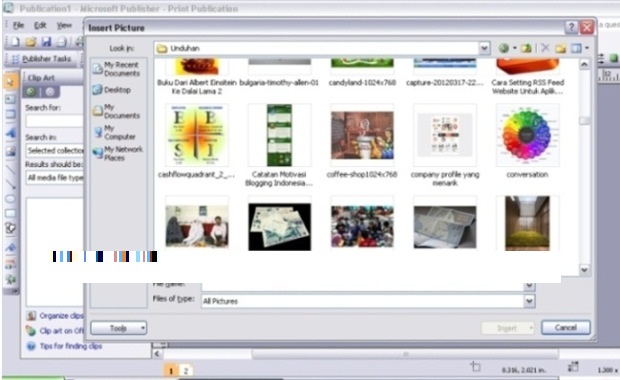Open the Back button history dropdown arrow
This screenshot has height=380, width=620.
click(x=514, y=48)
